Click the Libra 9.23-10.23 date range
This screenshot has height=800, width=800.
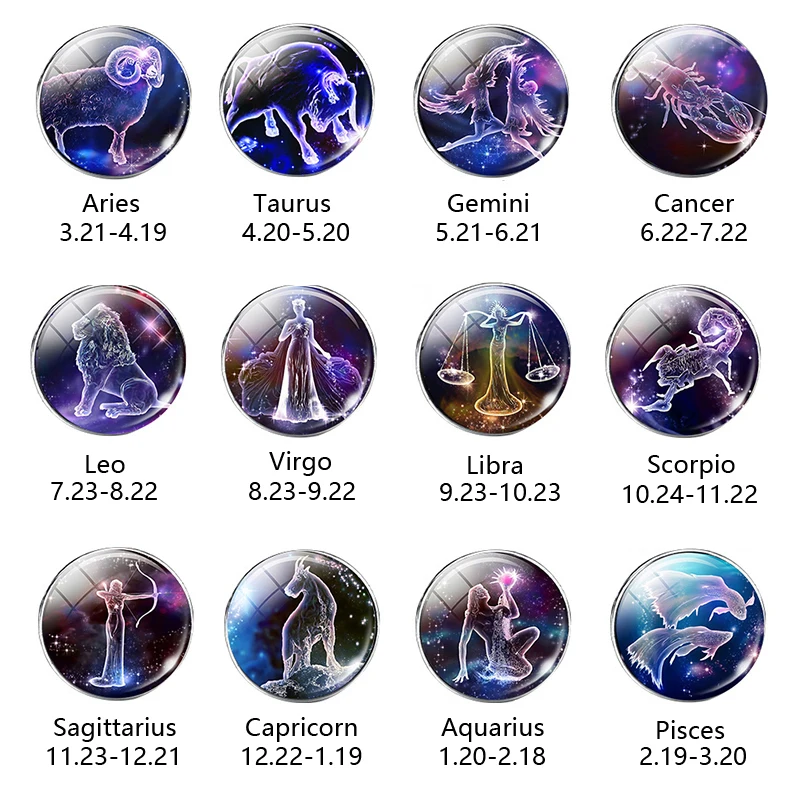pyautogui.click(x=500, y=492)
